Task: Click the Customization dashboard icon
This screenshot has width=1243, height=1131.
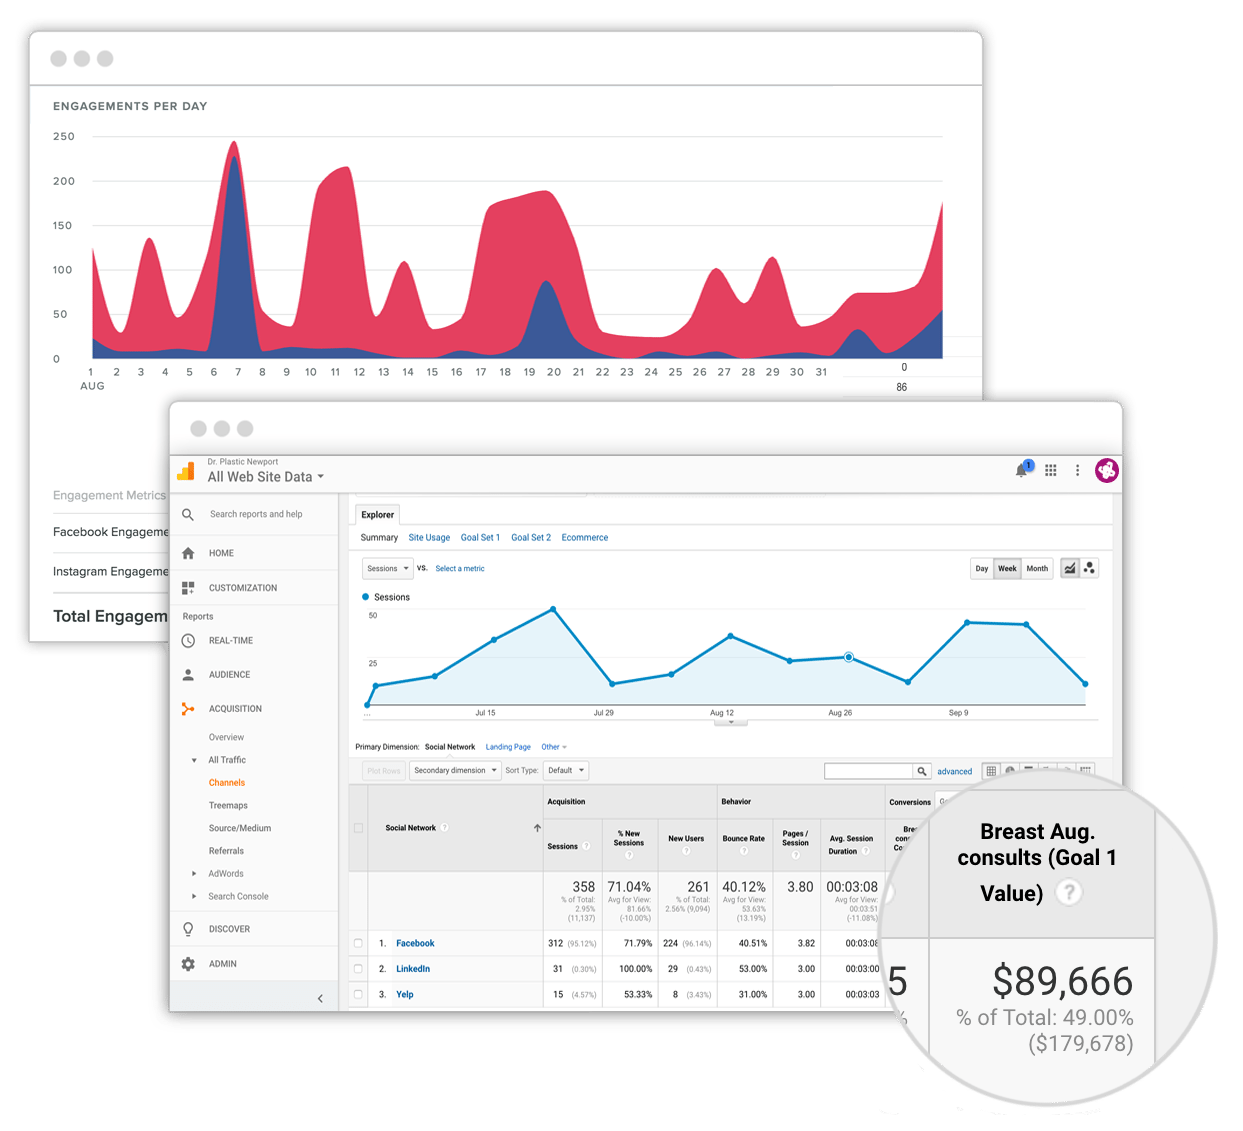Action: (188, 588)
